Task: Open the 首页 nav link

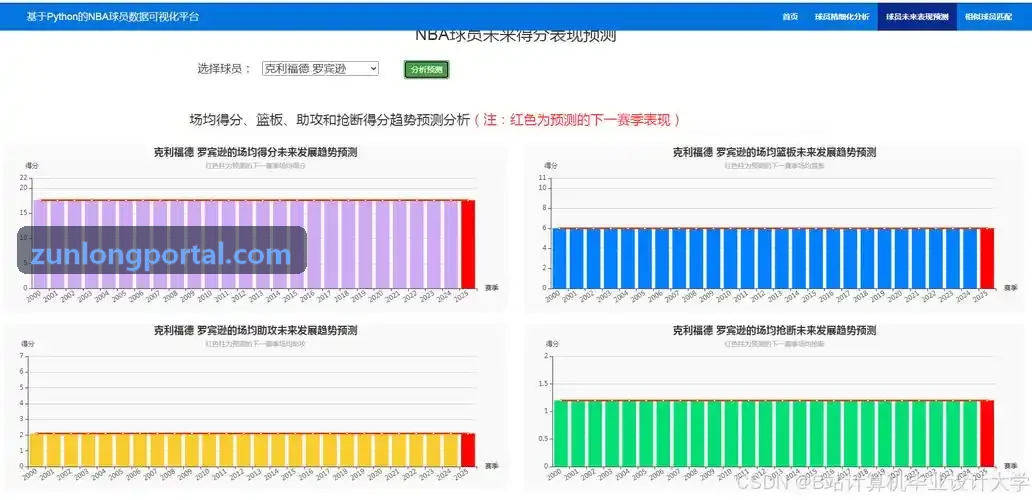Action: pyautogui.click(x=790, y=16)
